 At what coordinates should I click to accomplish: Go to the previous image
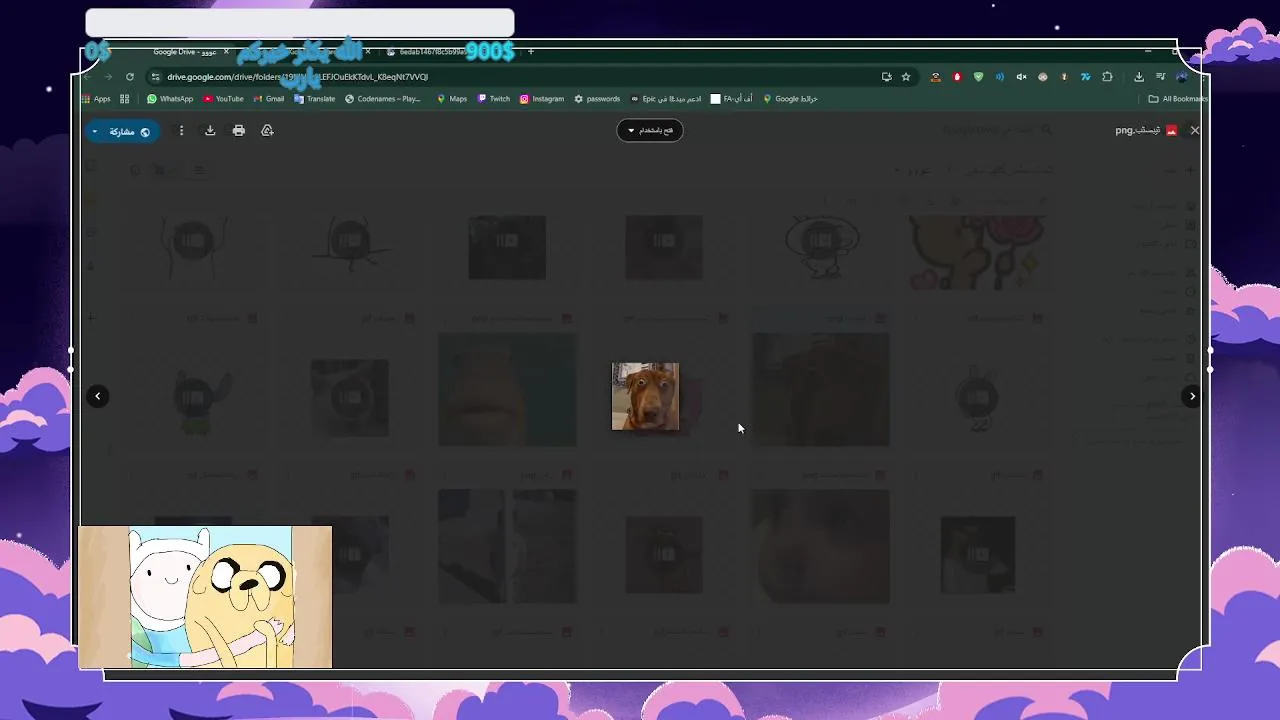(97, 396)
